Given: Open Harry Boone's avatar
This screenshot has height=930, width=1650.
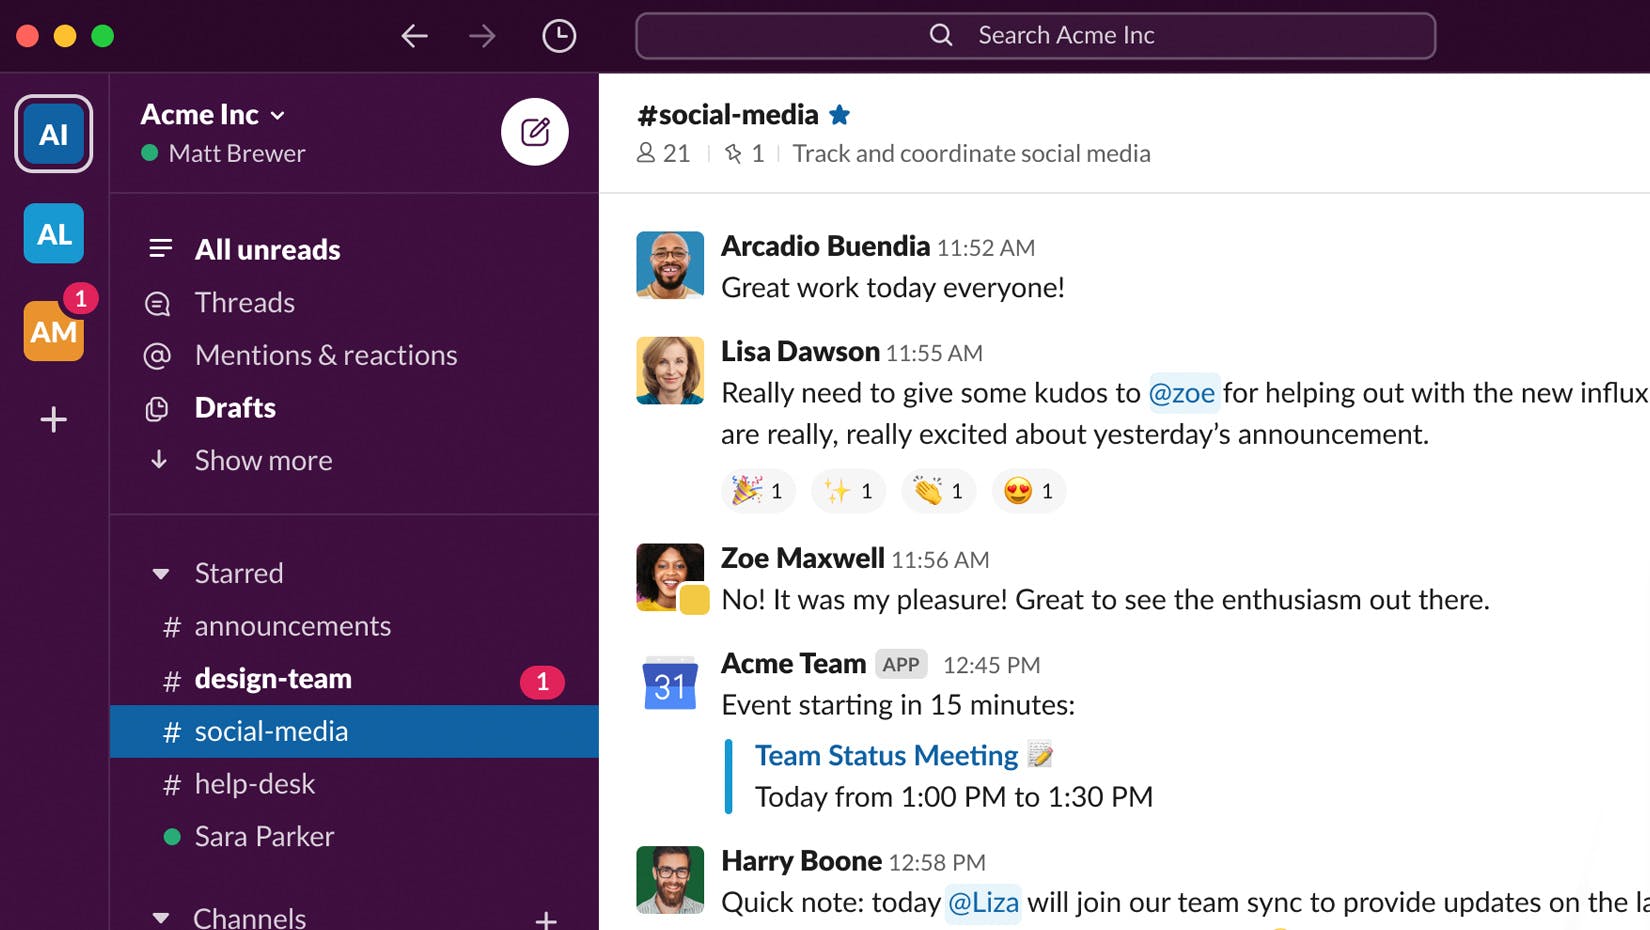Looking at the screenshot, I should [x=670, y=880].
